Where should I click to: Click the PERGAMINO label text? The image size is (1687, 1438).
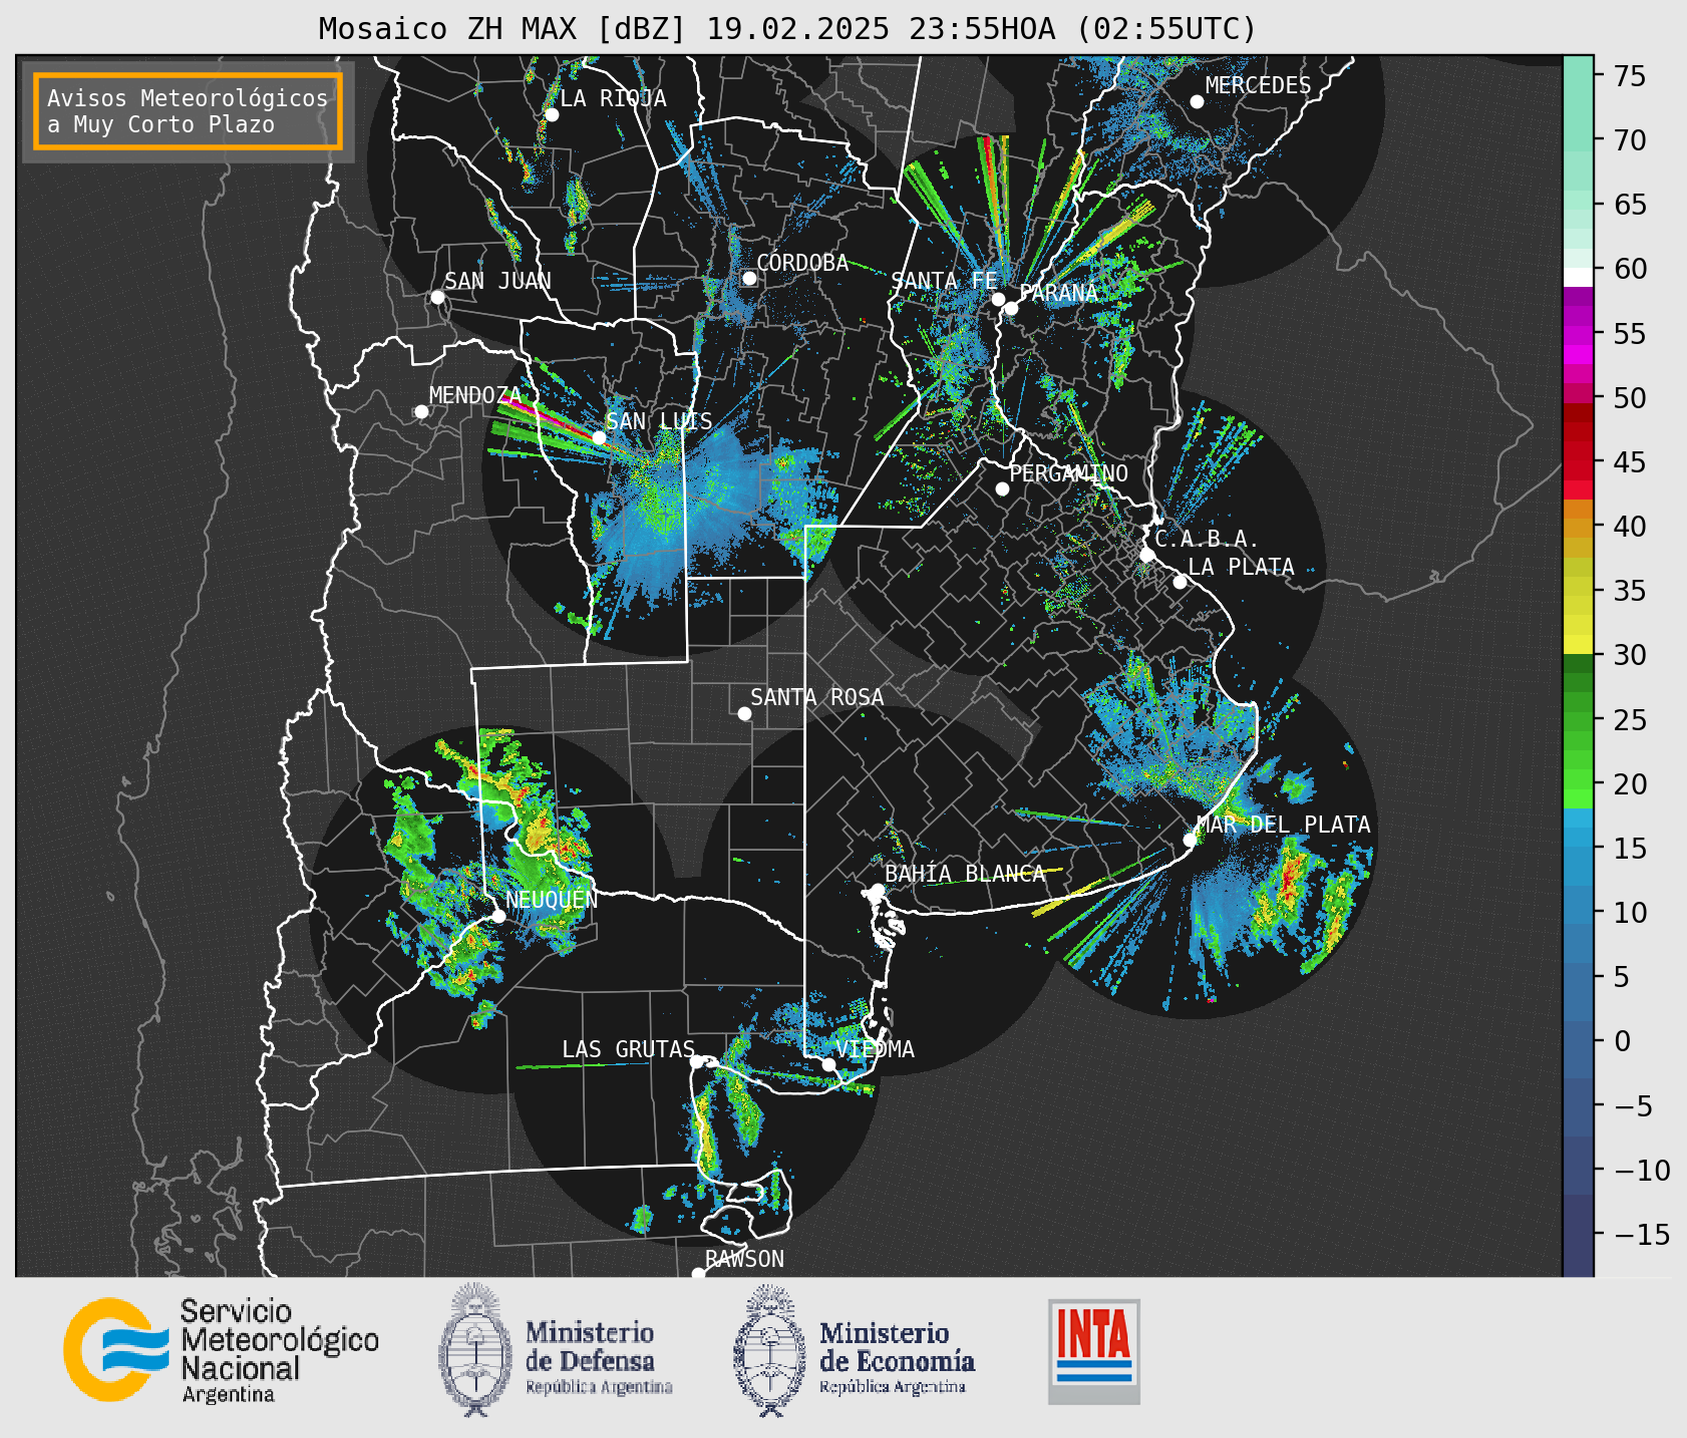(1069, 473)
